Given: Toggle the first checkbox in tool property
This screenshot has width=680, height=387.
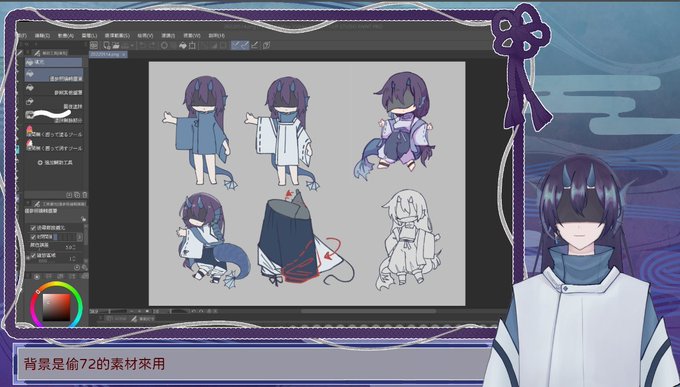Looking at the screenshot, I should [33, 228].
